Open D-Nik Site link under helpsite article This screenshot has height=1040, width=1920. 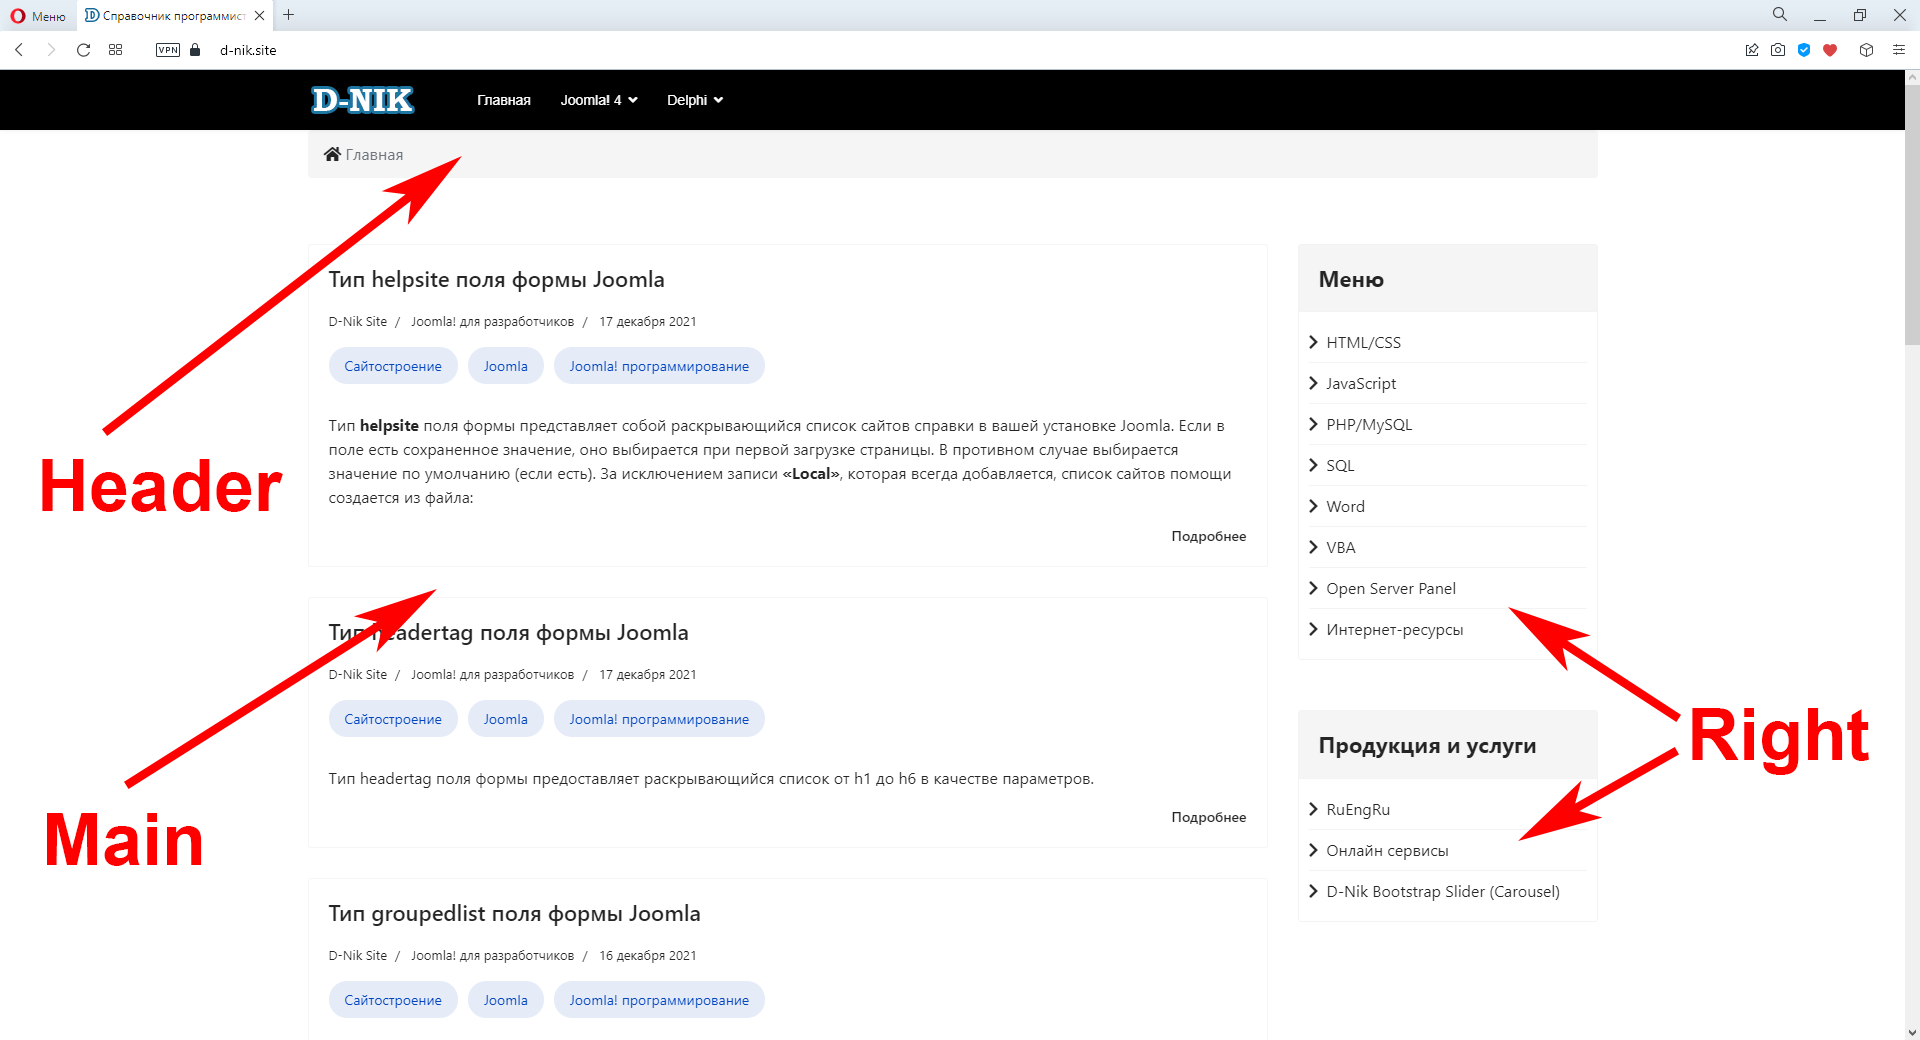pos(357,322)
